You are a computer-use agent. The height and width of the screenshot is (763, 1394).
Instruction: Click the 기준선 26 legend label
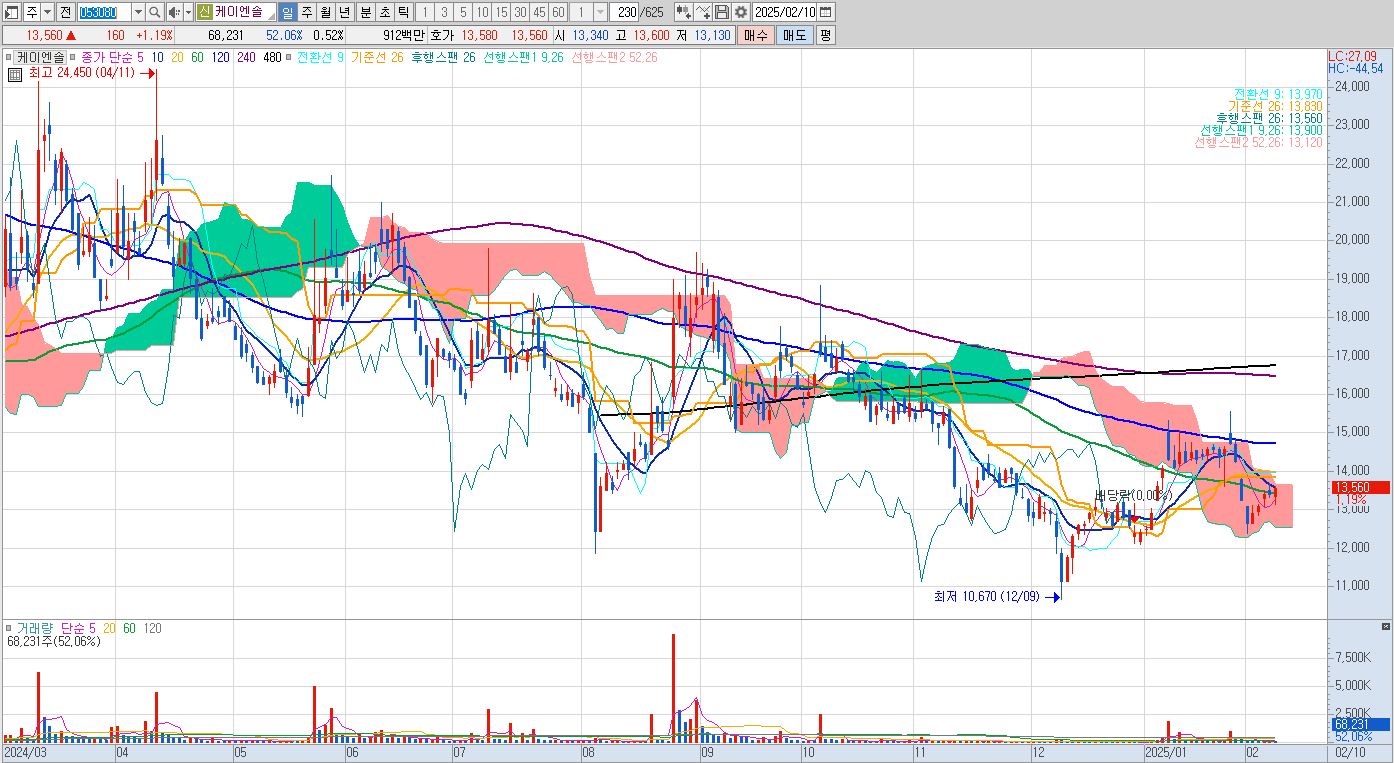(378, 57)
